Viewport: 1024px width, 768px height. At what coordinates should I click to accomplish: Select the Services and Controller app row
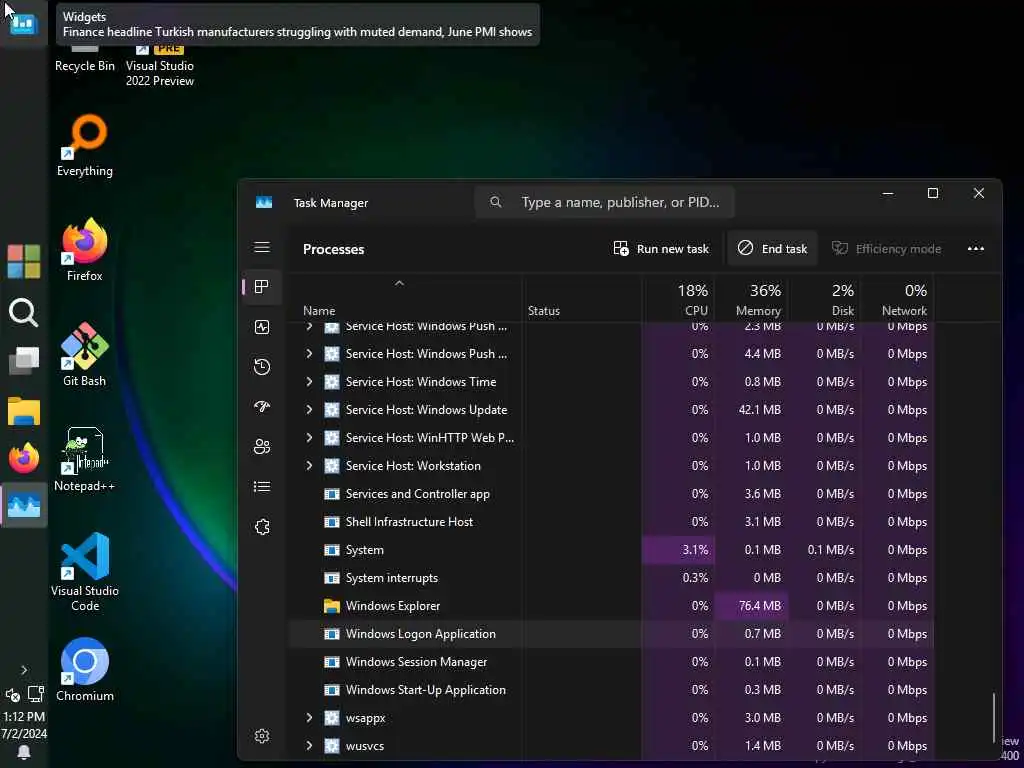click(611, 494)
